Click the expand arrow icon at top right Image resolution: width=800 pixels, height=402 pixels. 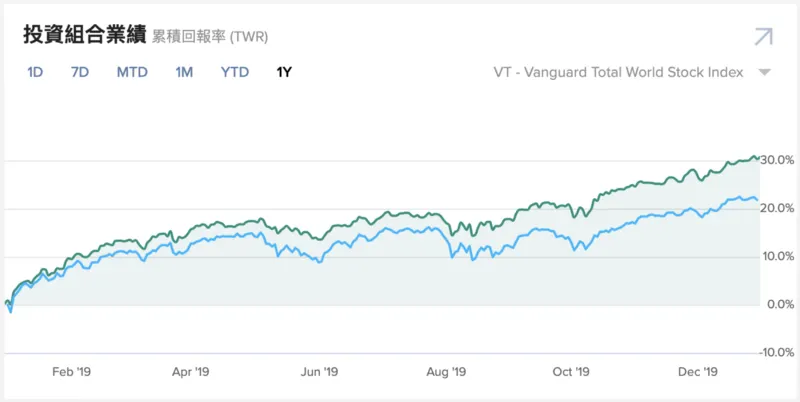tap(763, 37)
